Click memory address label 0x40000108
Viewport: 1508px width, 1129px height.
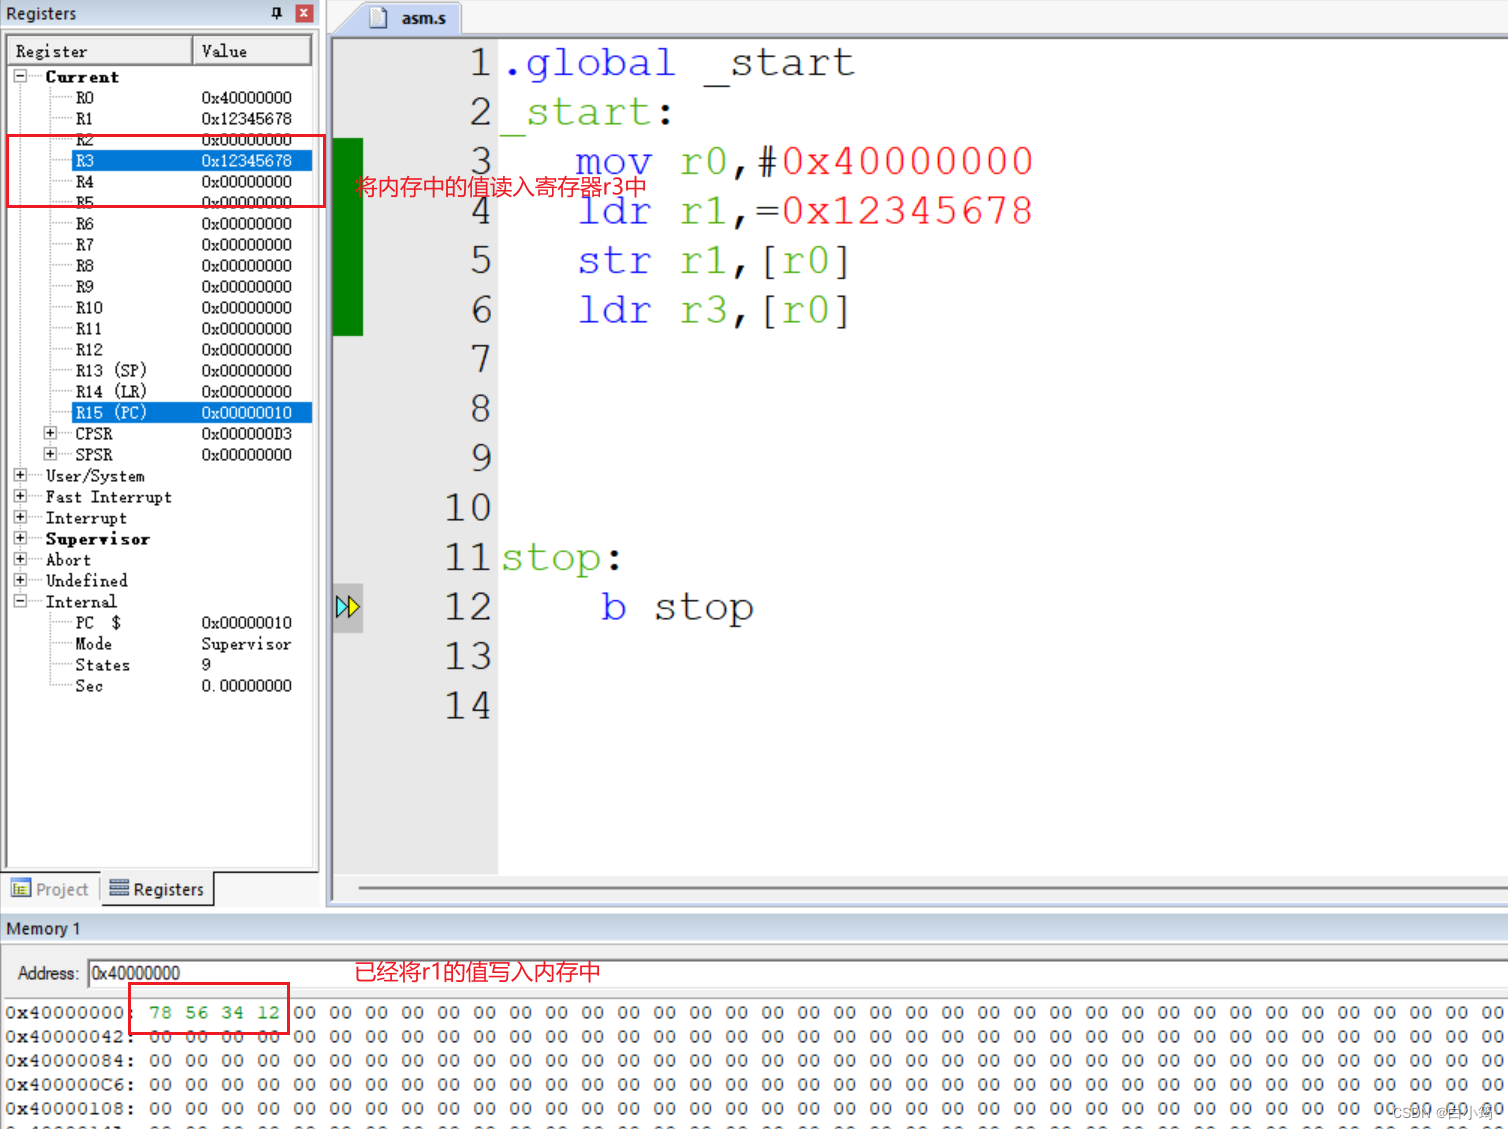click(68, 1108)
